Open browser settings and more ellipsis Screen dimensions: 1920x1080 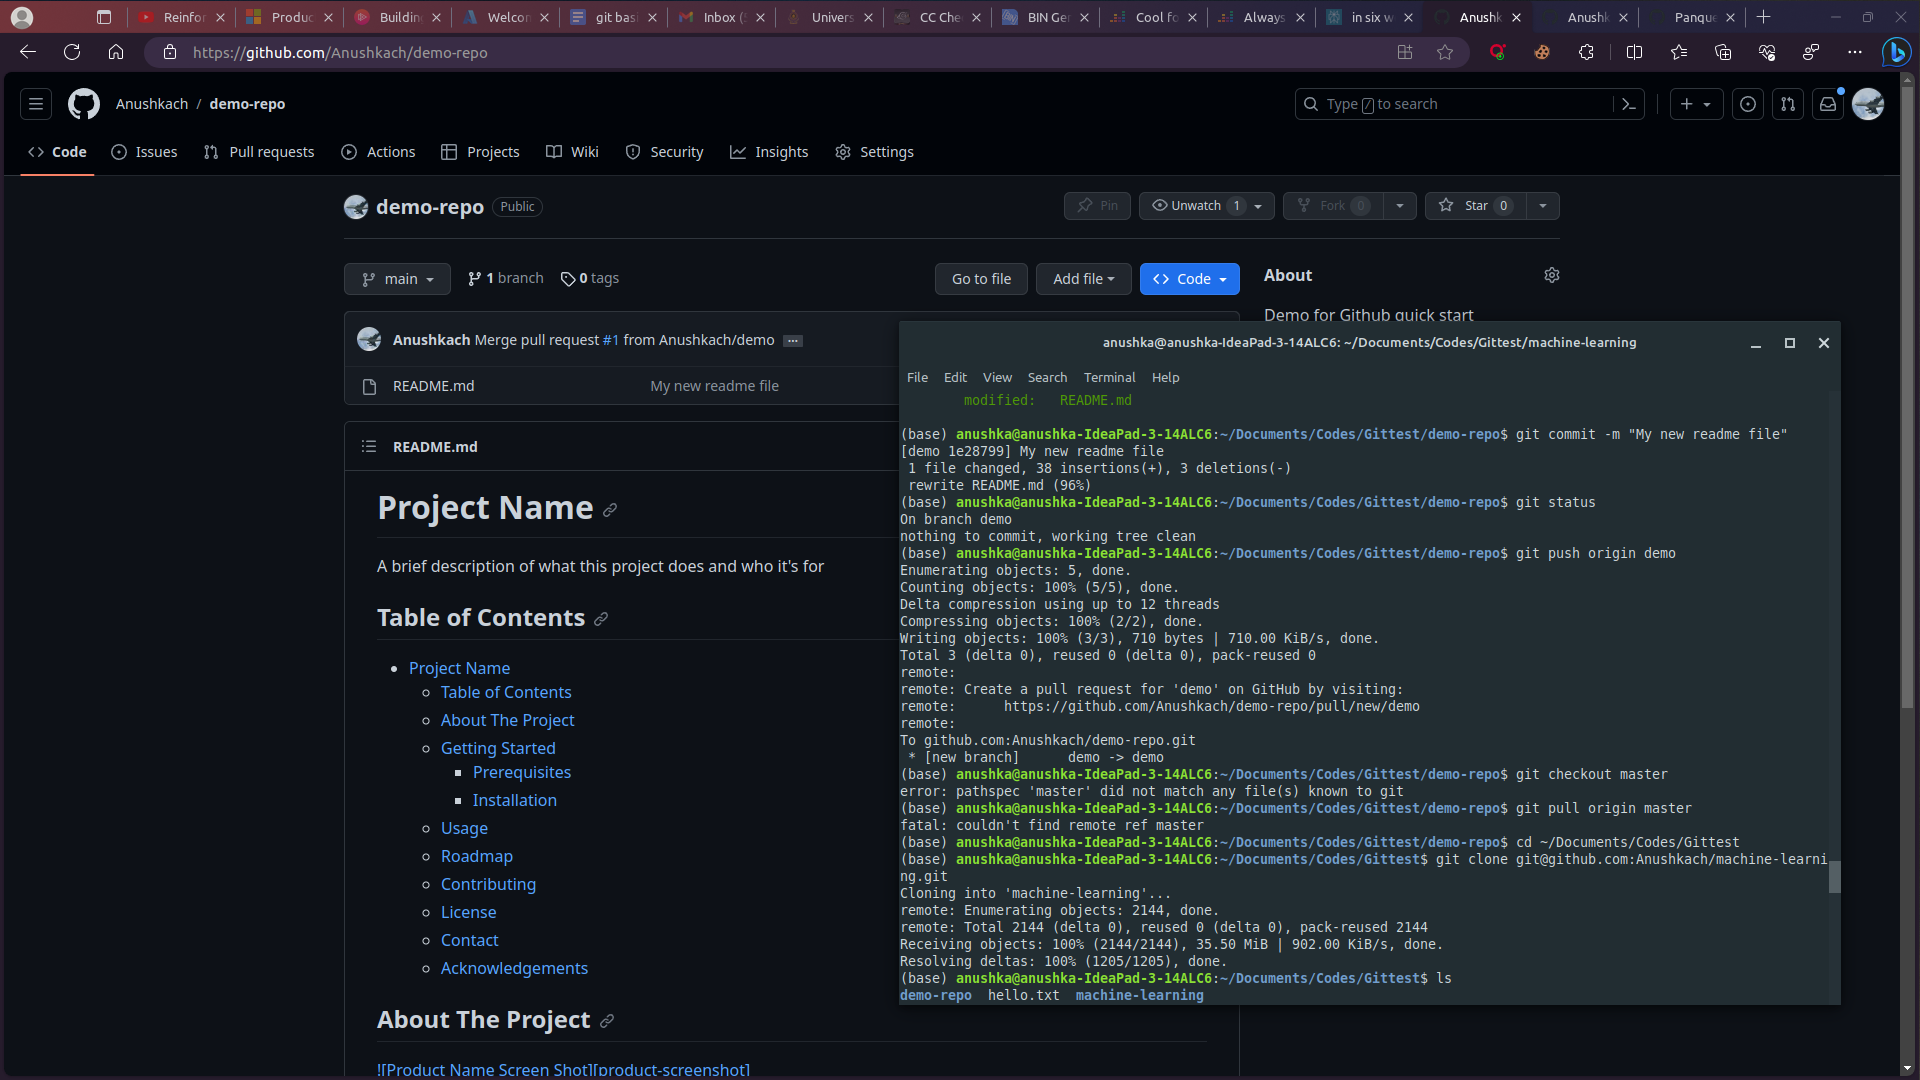[x=1855, y=52]
